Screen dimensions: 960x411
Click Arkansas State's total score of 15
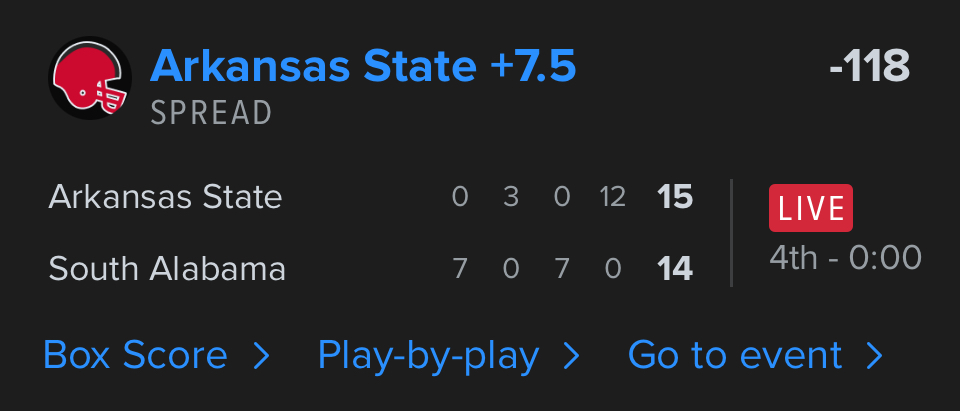[x=675, y=197]
